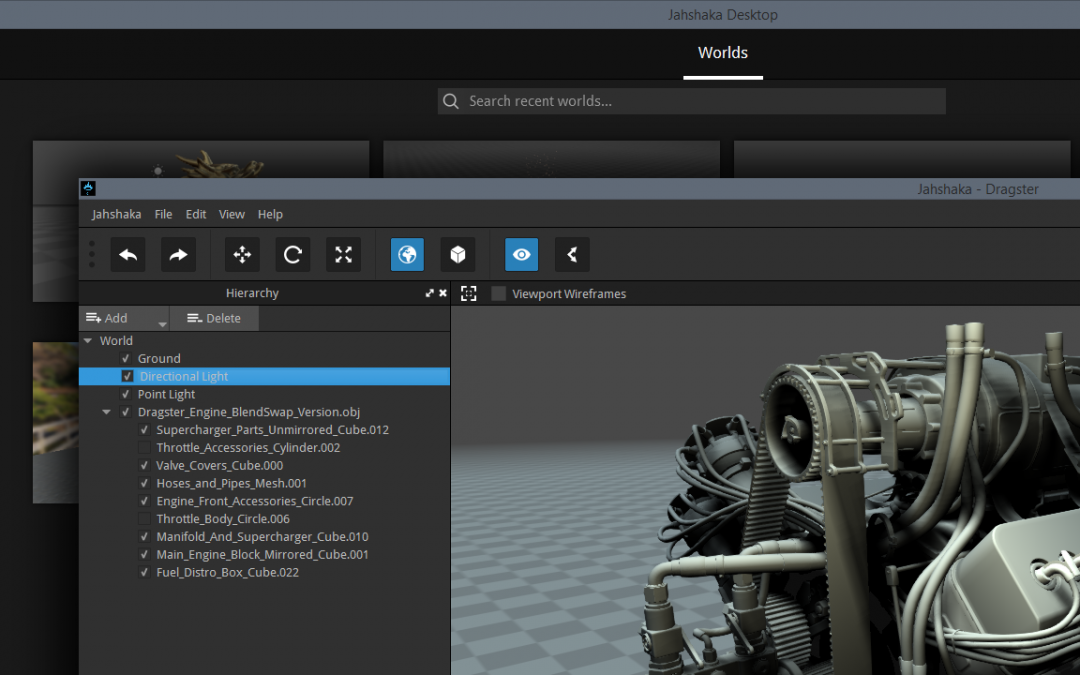Viewport: 1080px width, 675px height.
Task: Click the Redo icon in the toolbar
Action: [178, 254]
